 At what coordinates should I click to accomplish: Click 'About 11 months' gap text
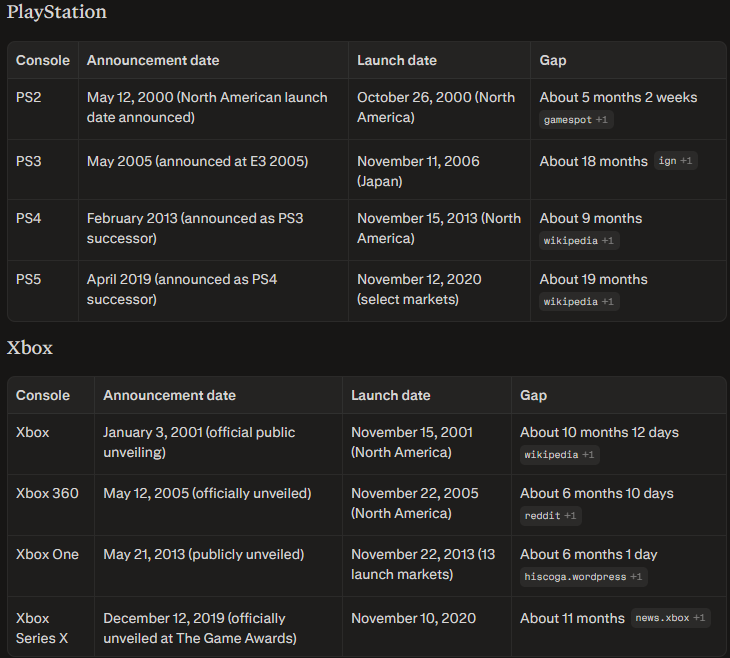[572, 618]
